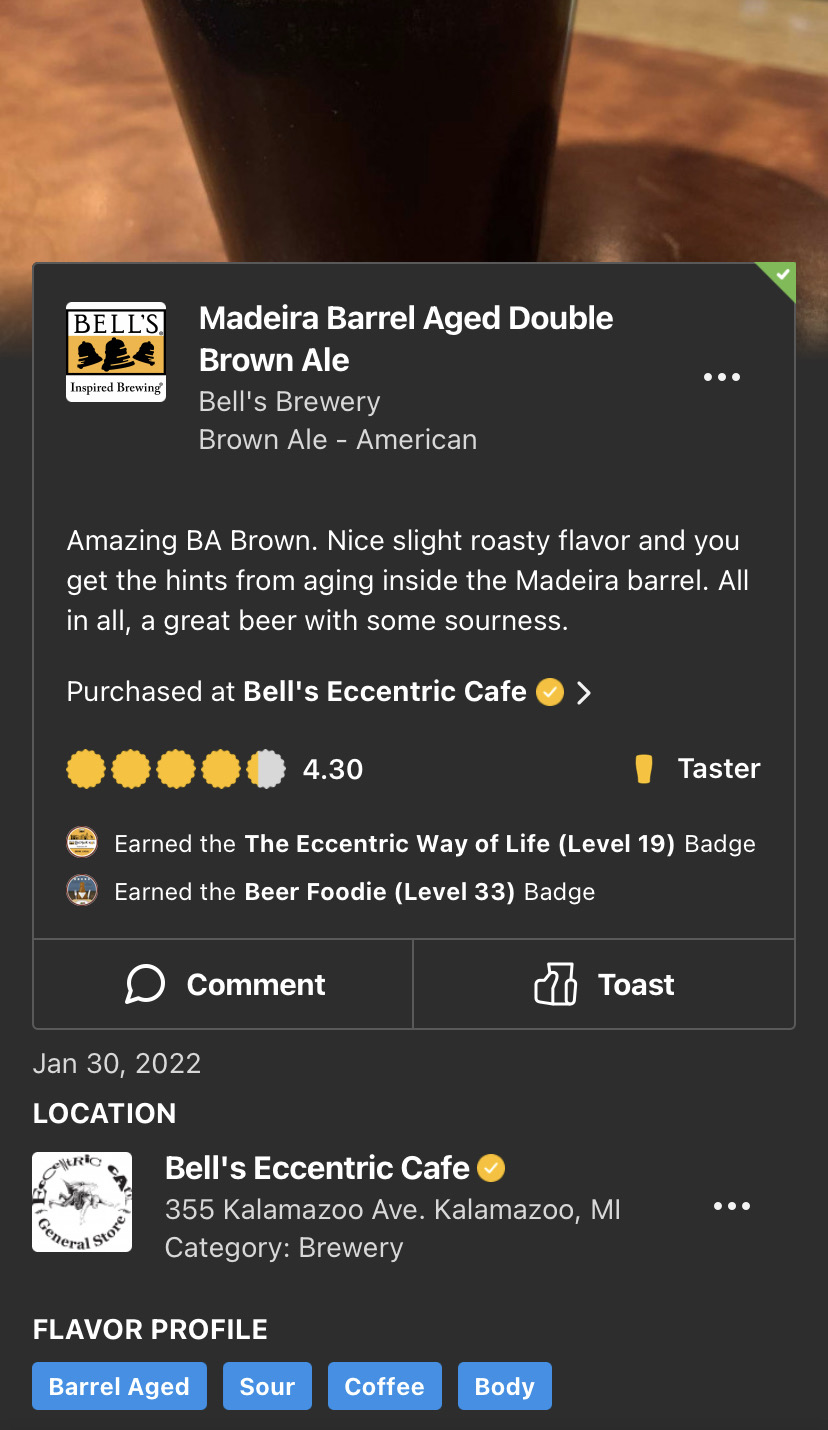Screen dimensions: 828x1430
Task: Tap the Bell's Brewery logo icon
Action: [116, 352]
